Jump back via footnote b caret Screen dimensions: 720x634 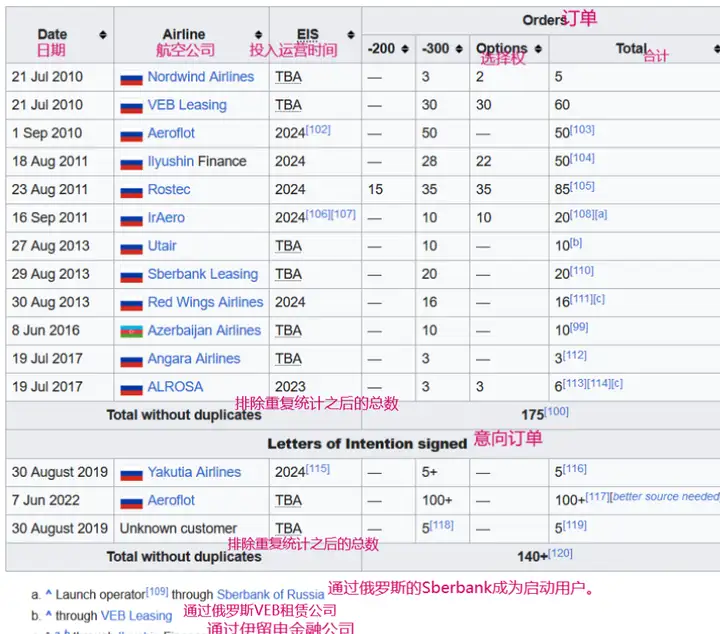(49, 614)
